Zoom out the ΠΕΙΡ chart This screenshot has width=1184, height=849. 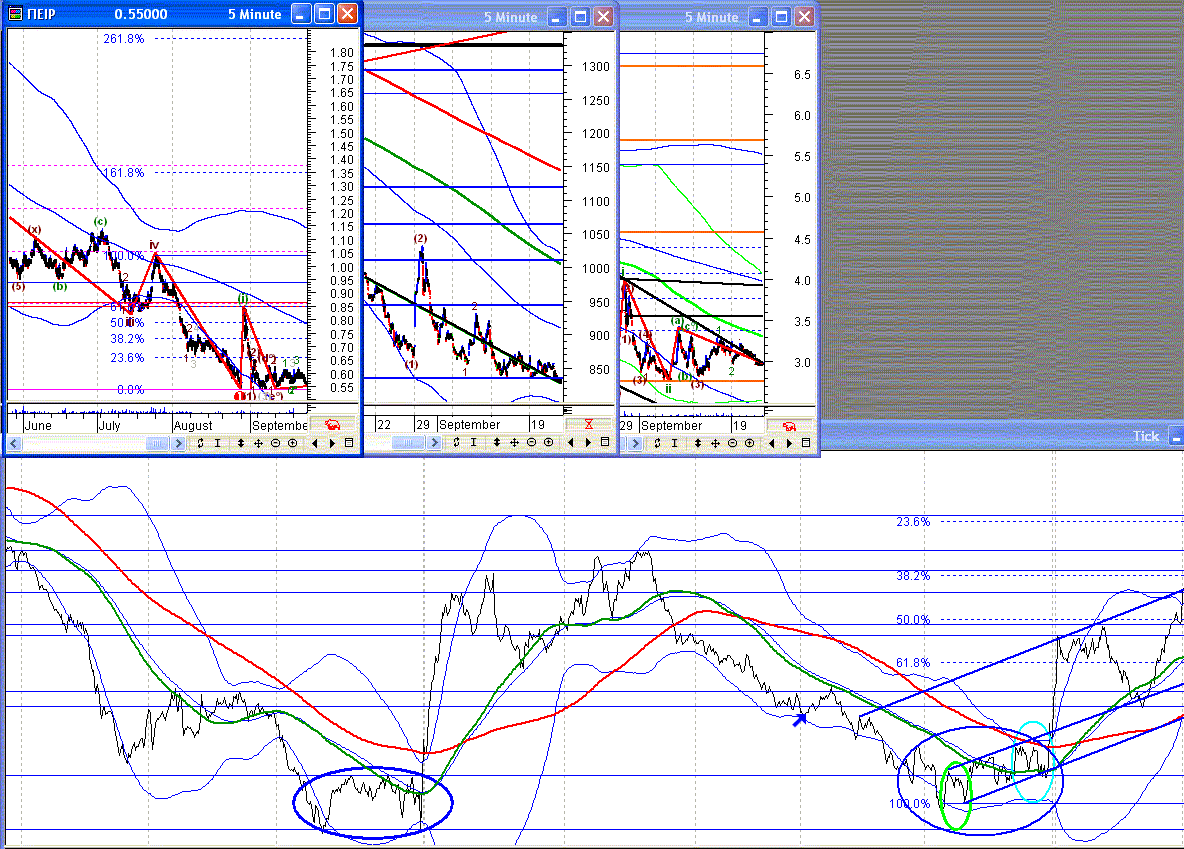tap(276, 443)
